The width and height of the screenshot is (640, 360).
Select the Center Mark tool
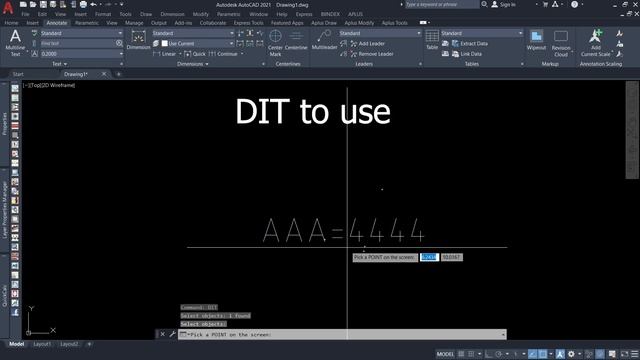click(276, 43)
